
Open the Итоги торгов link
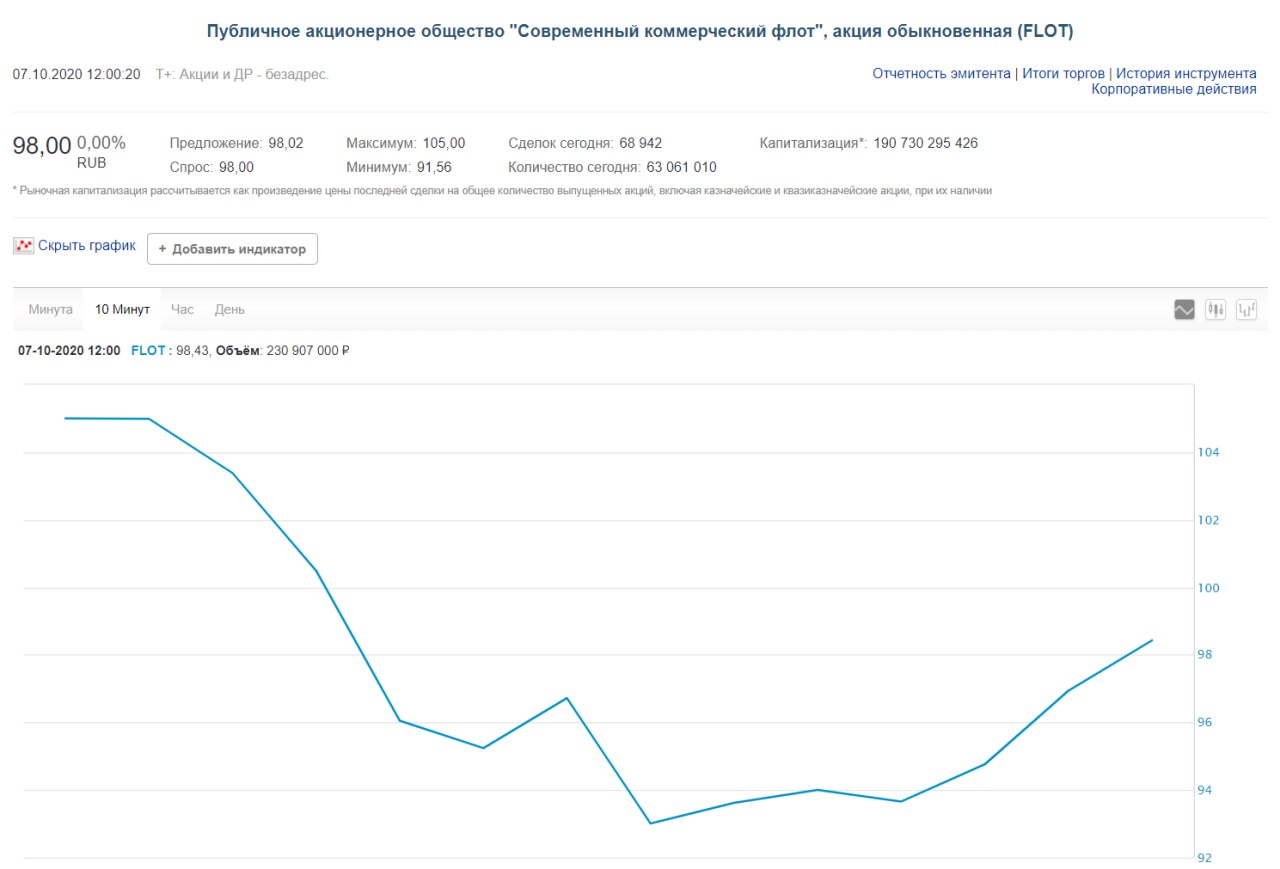(1063, 74)
